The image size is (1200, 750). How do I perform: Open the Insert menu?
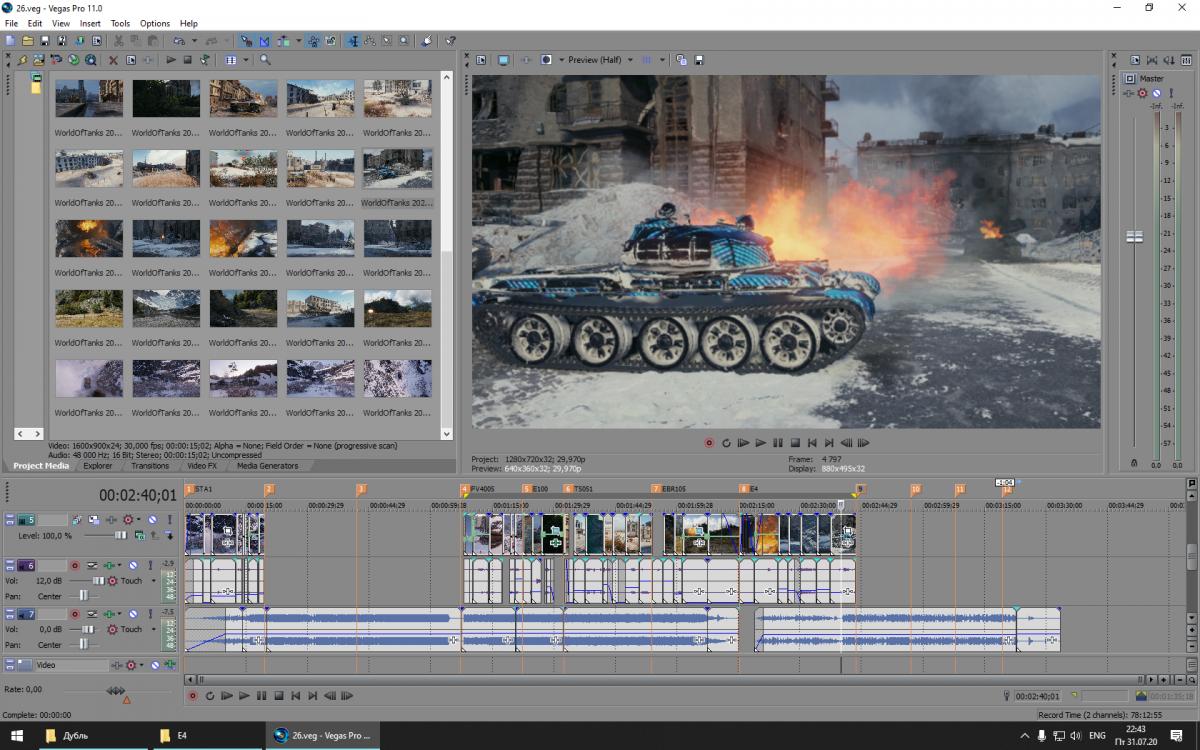[90, 23]
